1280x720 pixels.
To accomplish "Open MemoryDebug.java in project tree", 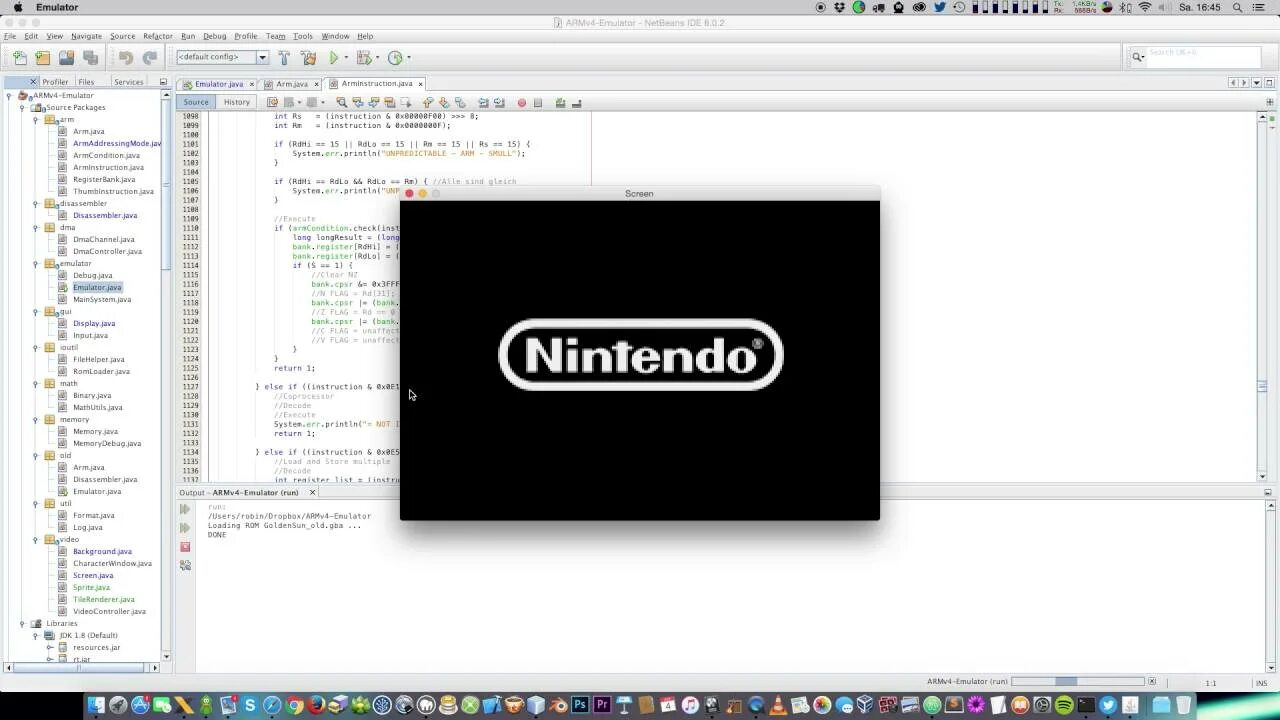I will (x=107, y=443).
